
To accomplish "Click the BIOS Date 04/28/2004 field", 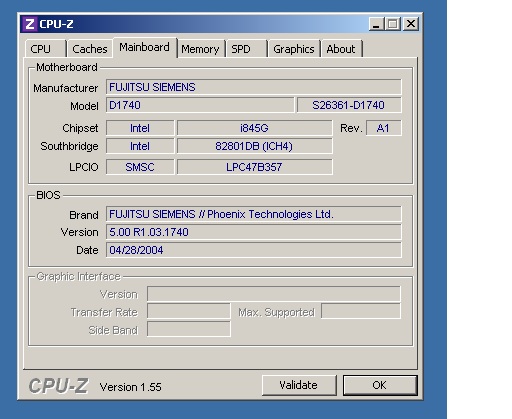I will (x=254, y=250).
